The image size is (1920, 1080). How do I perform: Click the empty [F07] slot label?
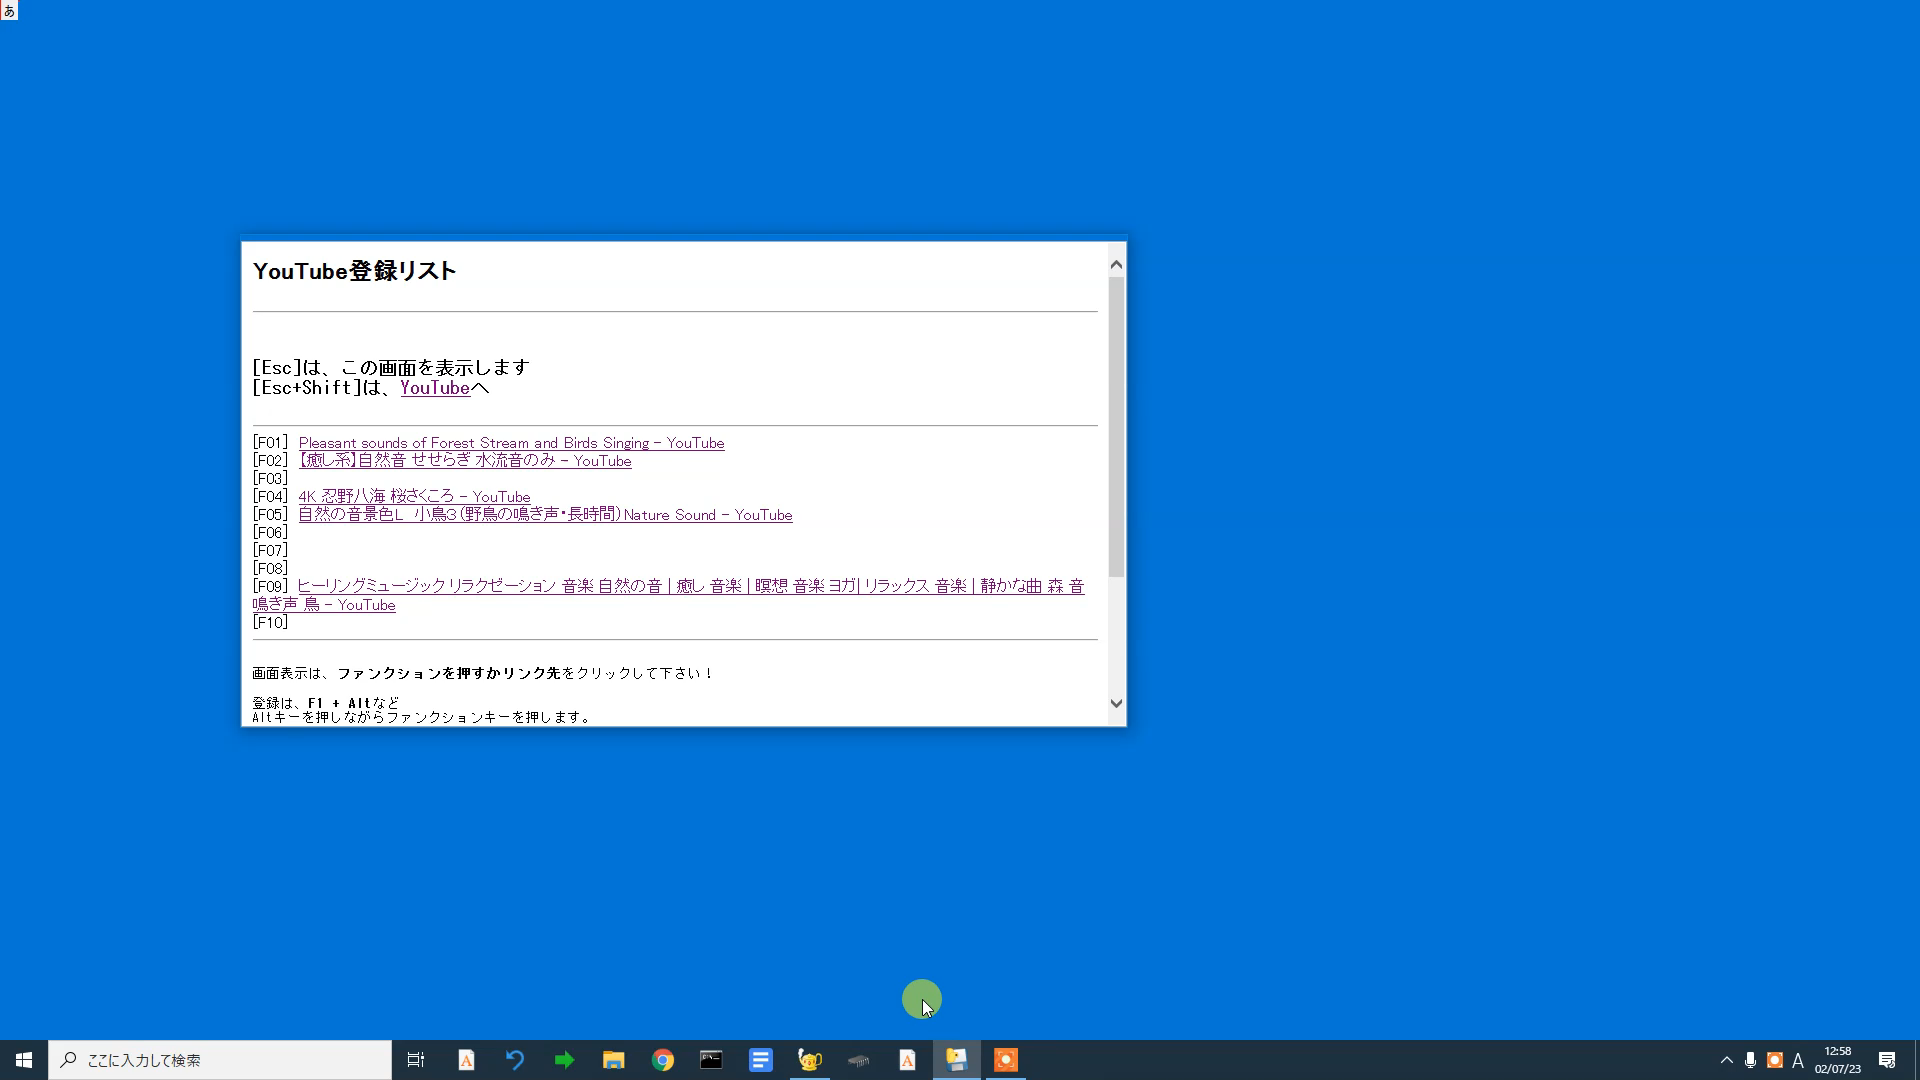270,551
